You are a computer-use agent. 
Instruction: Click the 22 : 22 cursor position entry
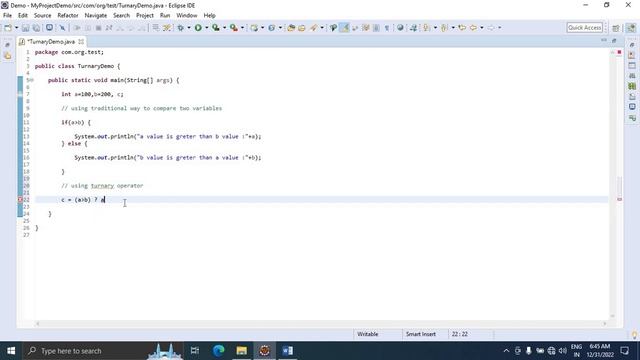pyautogui.click(x=460, y=334)
